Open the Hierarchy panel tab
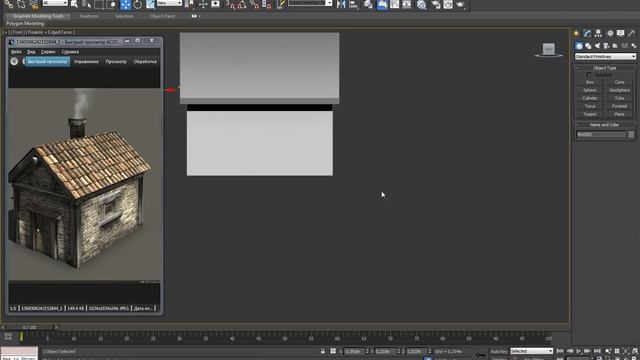640x360 pixels. point(598,33)
